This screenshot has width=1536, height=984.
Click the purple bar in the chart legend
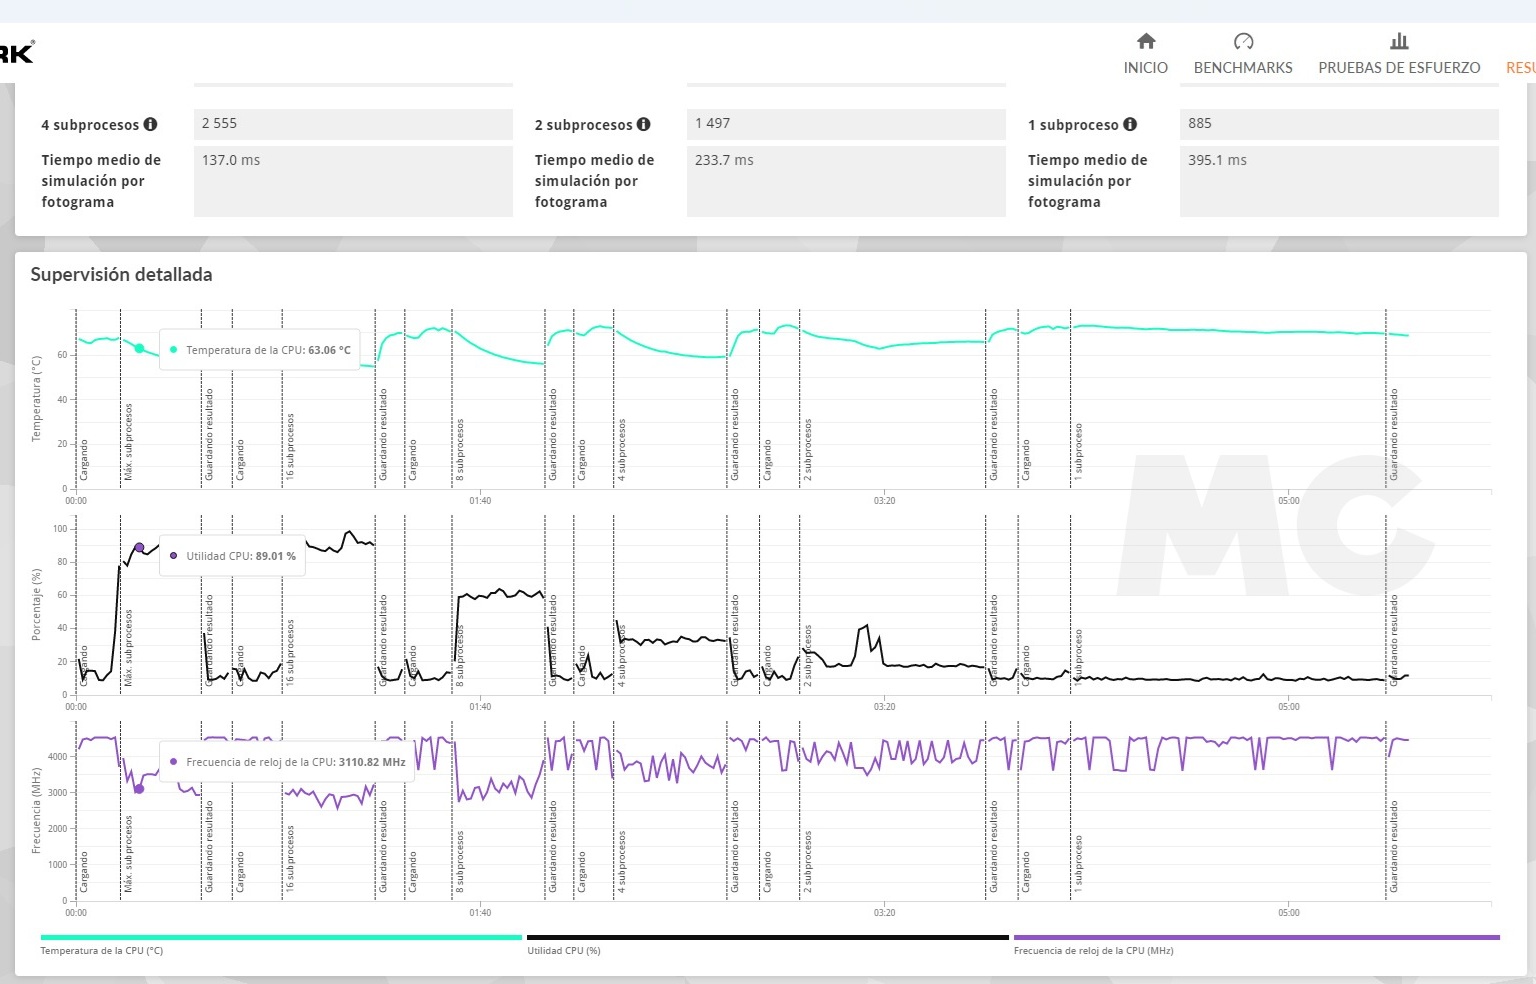(1256, 938)
